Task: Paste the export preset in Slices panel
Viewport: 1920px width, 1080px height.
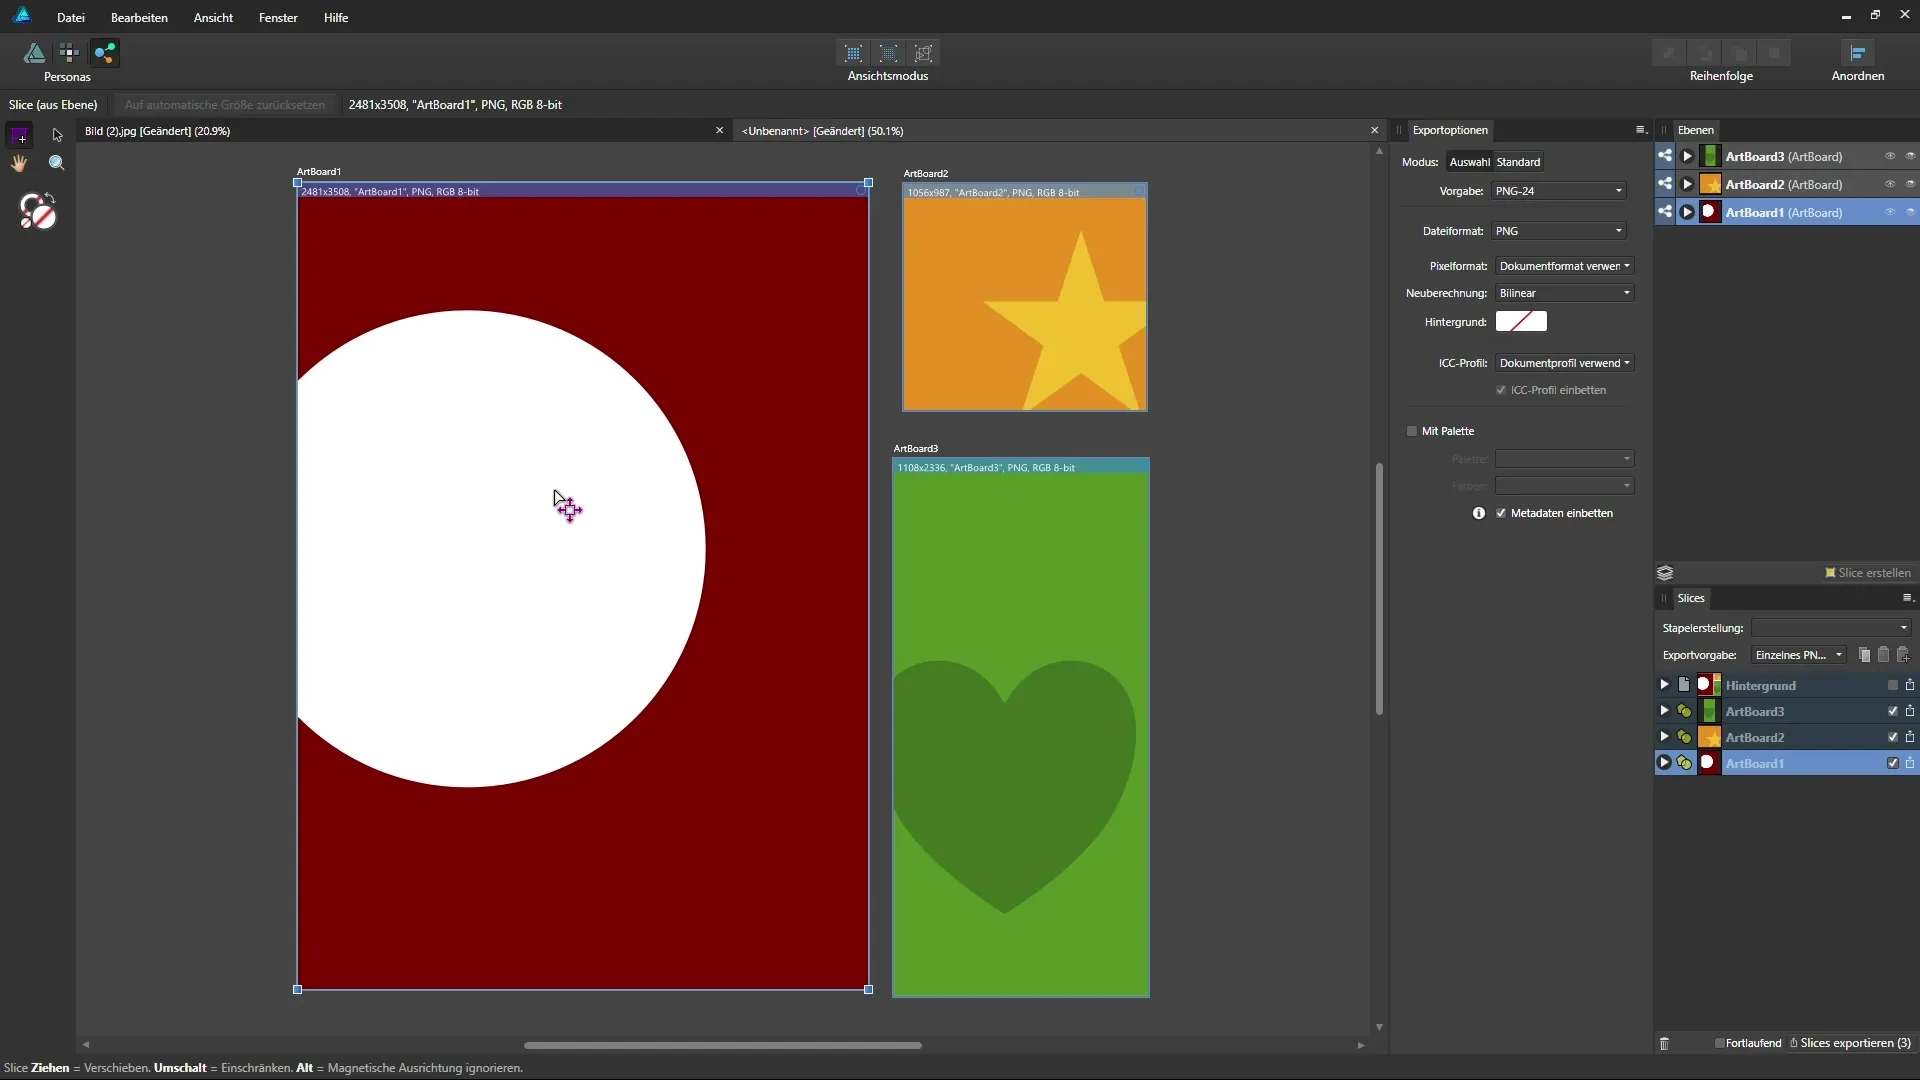Action: (1883, 655)
